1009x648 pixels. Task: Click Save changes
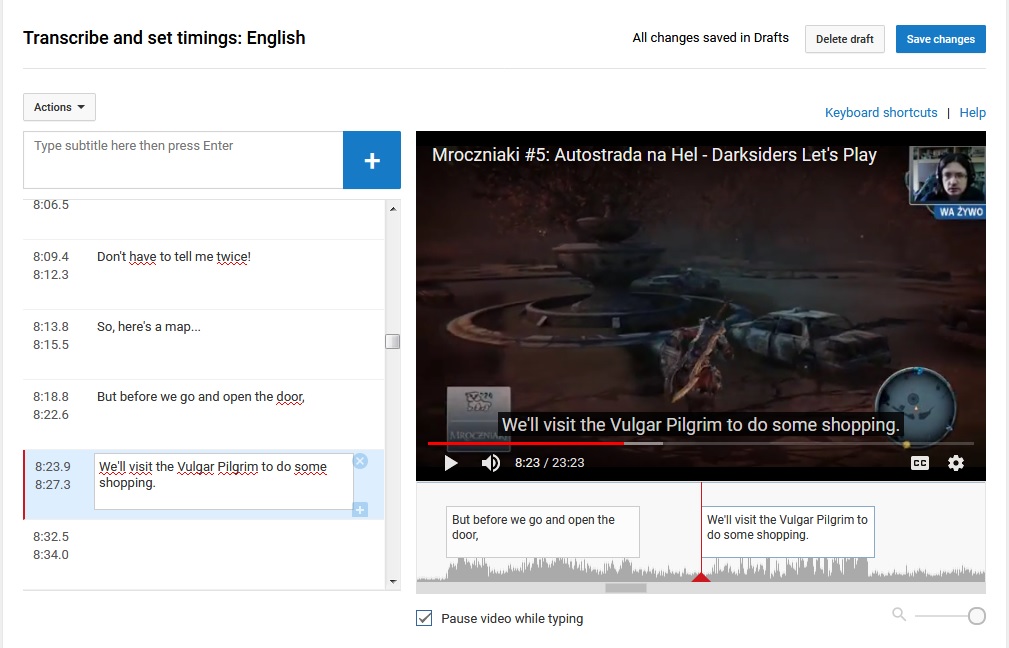[940, 39]
